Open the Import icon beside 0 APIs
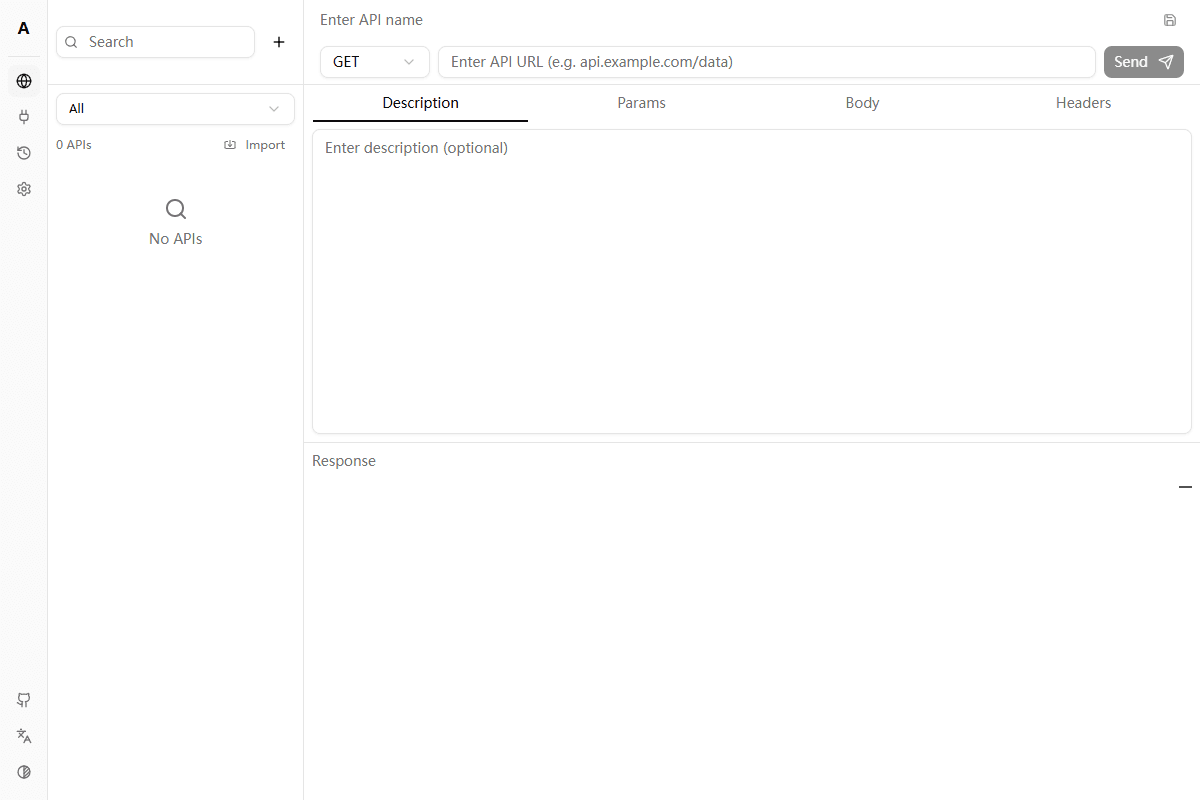The image size is (1200, 800). (x=230, y=144)
